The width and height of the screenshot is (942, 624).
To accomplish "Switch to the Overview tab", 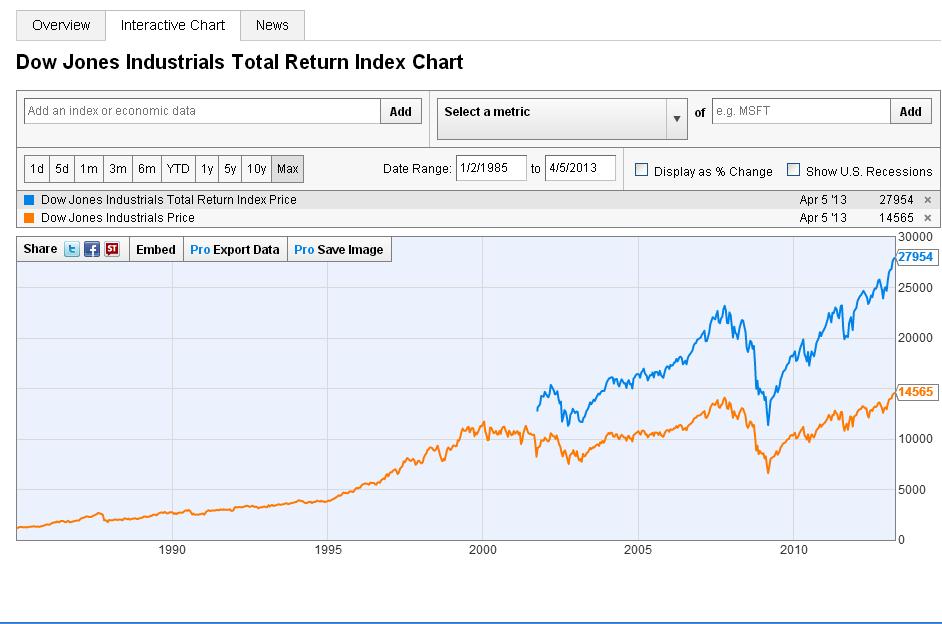I will pyautogui.click(x=61, y=25).
